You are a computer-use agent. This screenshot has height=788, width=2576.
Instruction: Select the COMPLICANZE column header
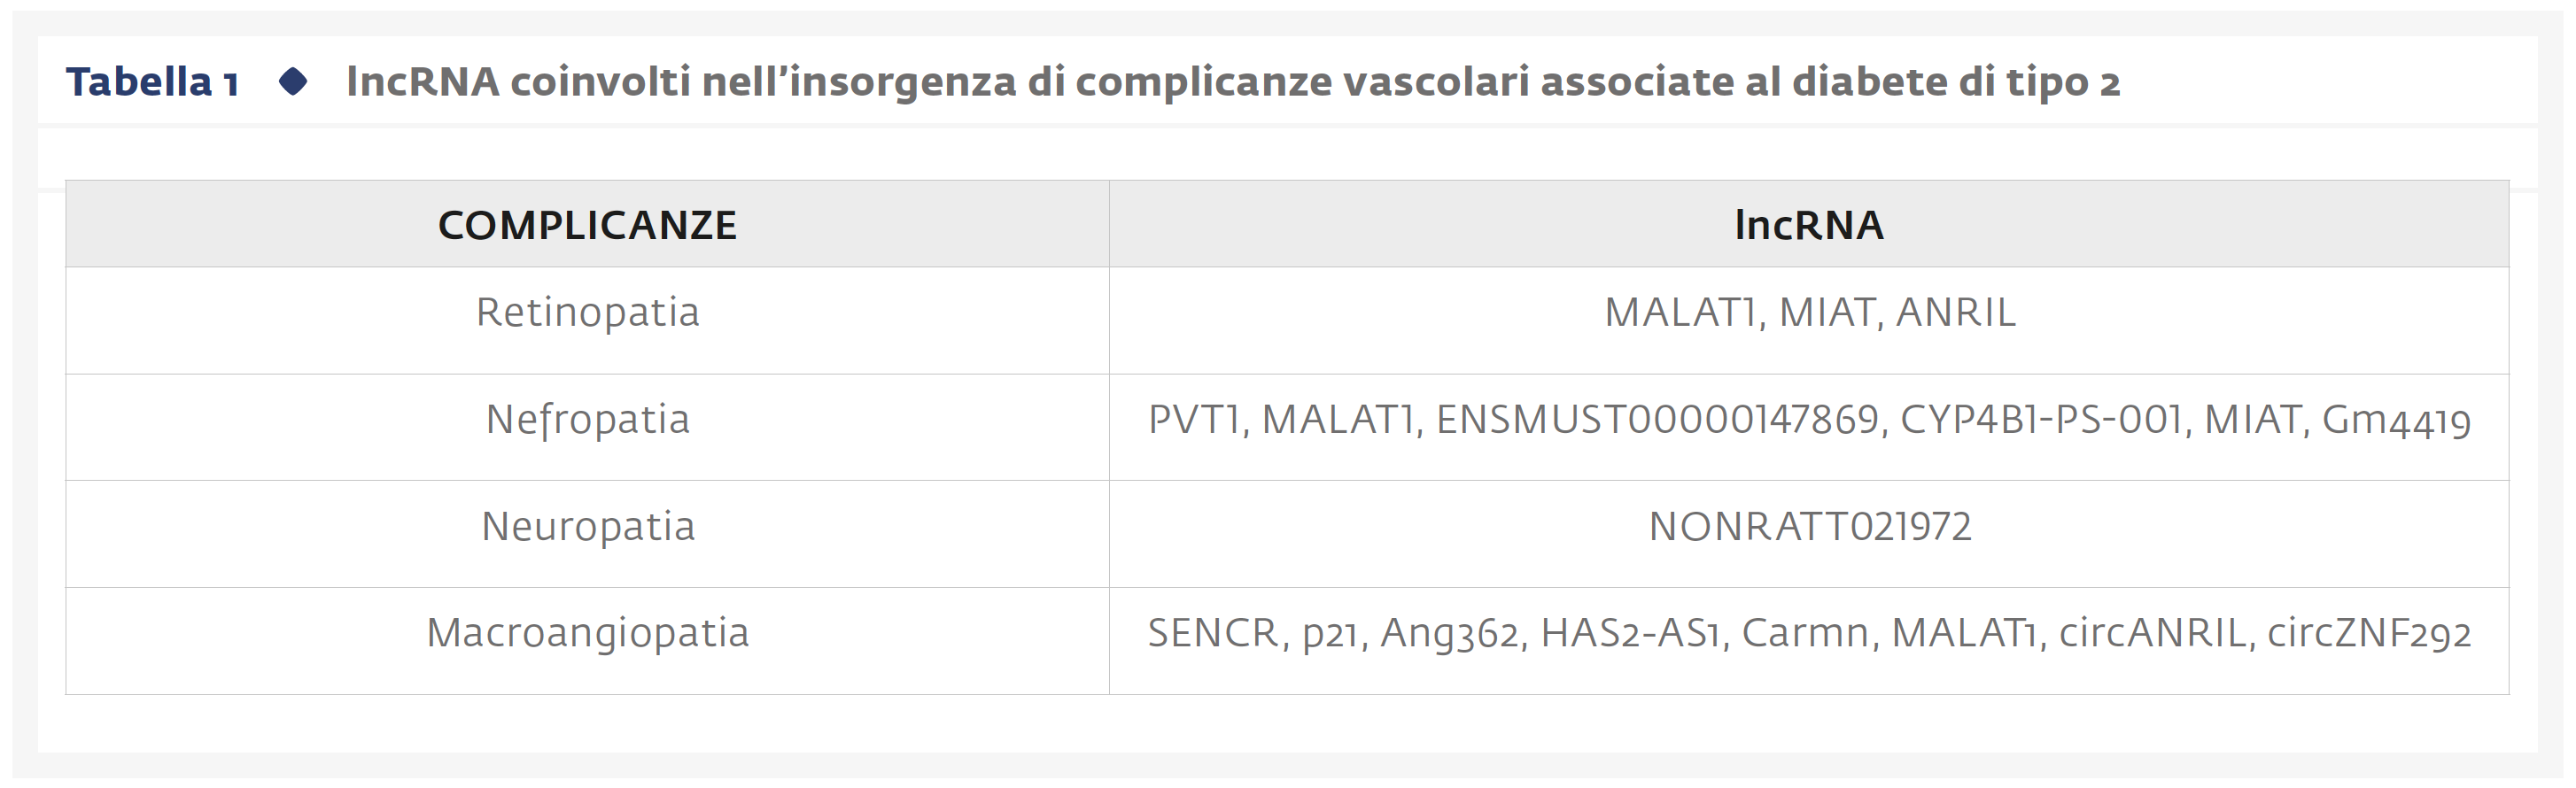pyautogui.click(x=587, y=225)
